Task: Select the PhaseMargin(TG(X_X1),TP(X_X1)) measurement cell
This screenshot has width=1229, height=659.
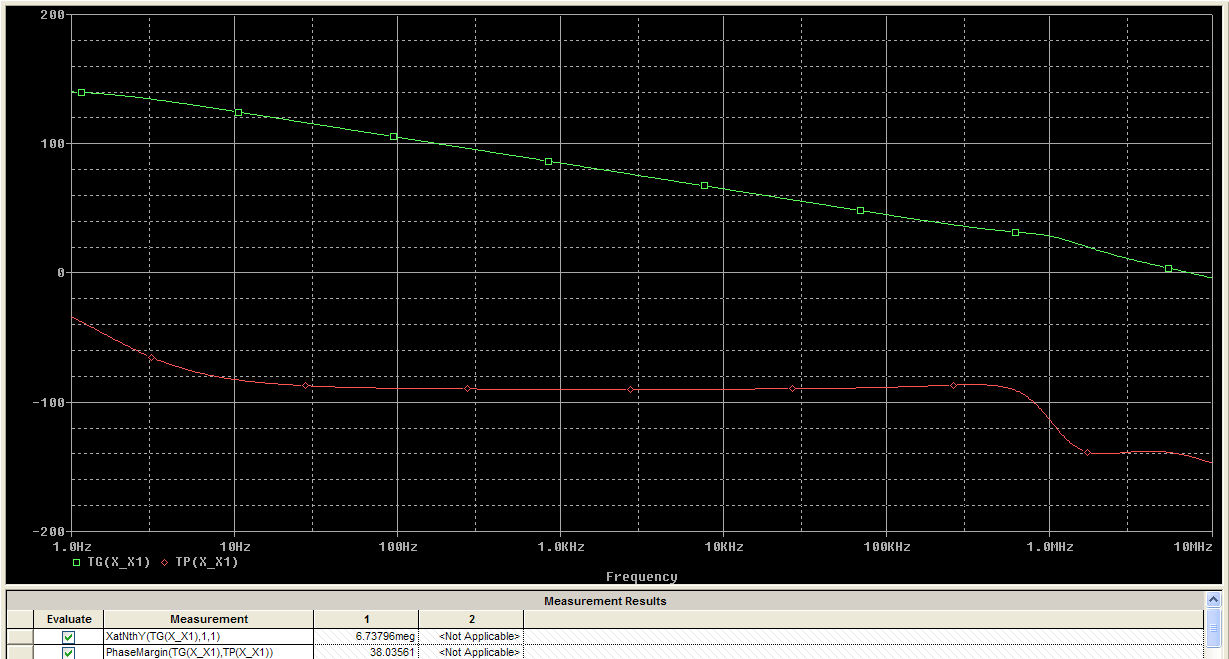Action: click(209, 652)
